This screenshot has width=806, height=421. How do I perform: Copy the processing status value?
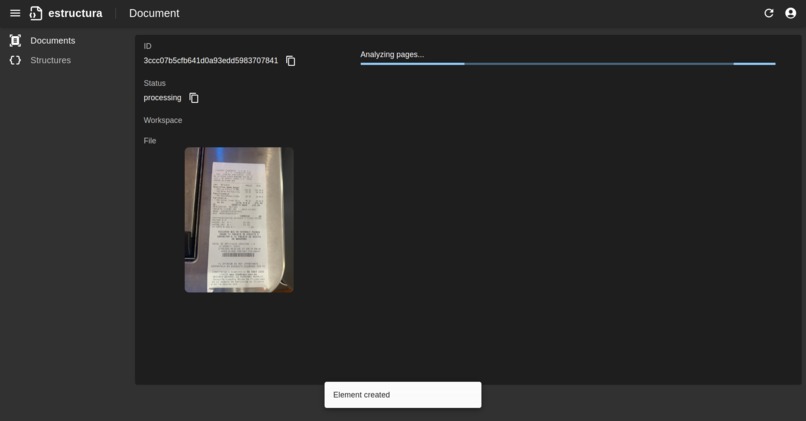194,98
